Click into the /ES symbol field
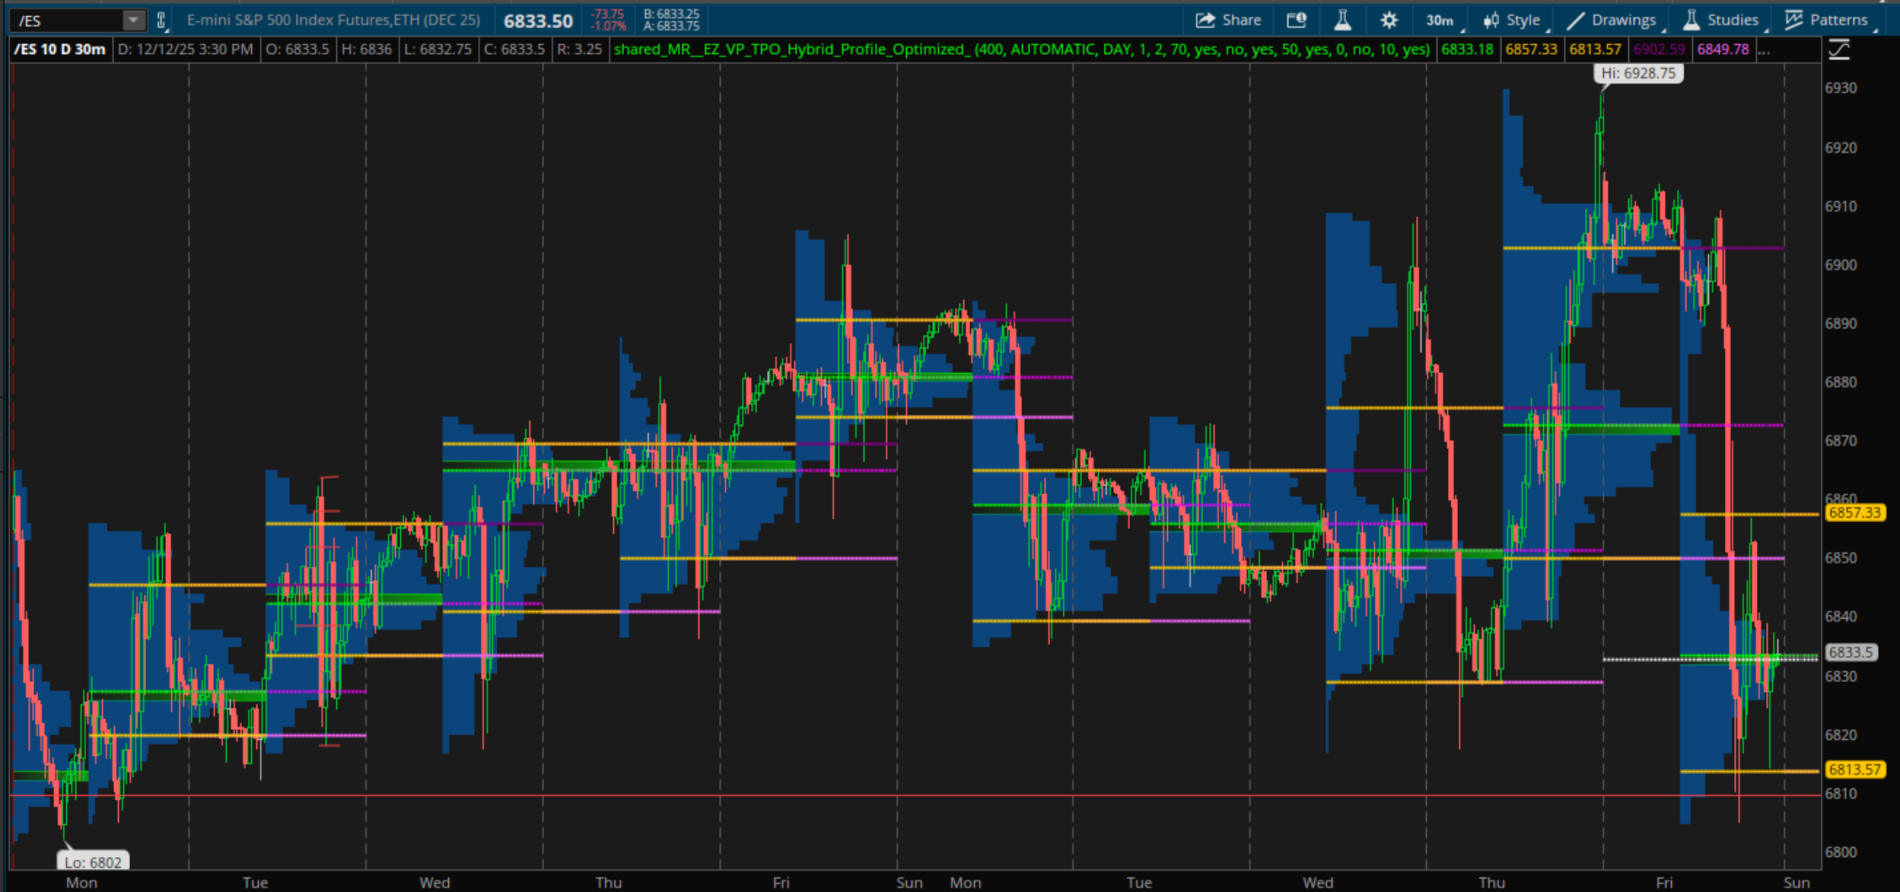 click(66, 20)
